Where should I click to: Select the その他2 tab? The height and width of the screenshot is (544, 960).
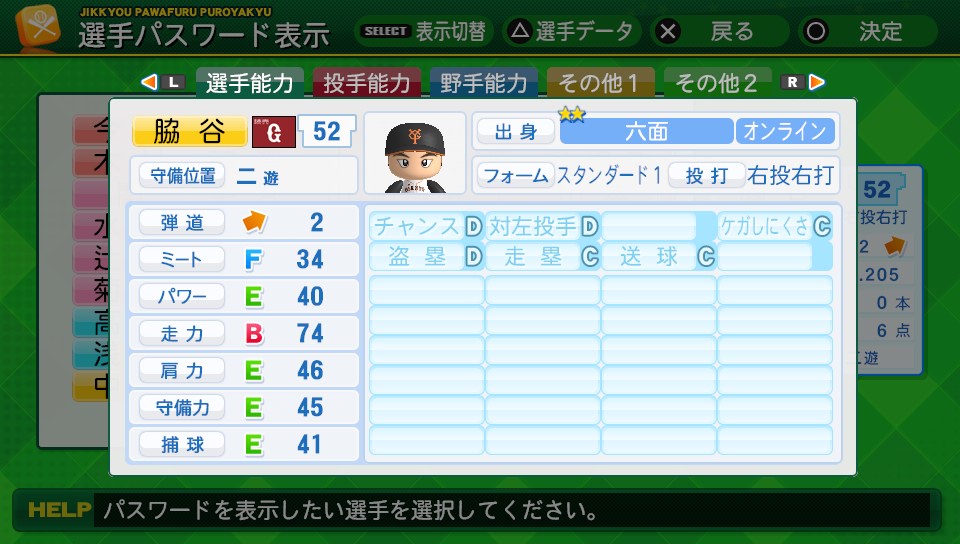716,82
